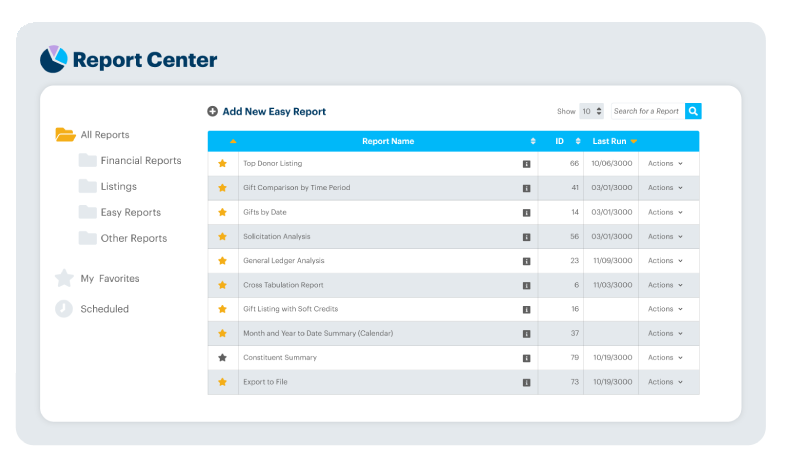
Task: Click the plus icon for new Easy Report
Action: 212,112
